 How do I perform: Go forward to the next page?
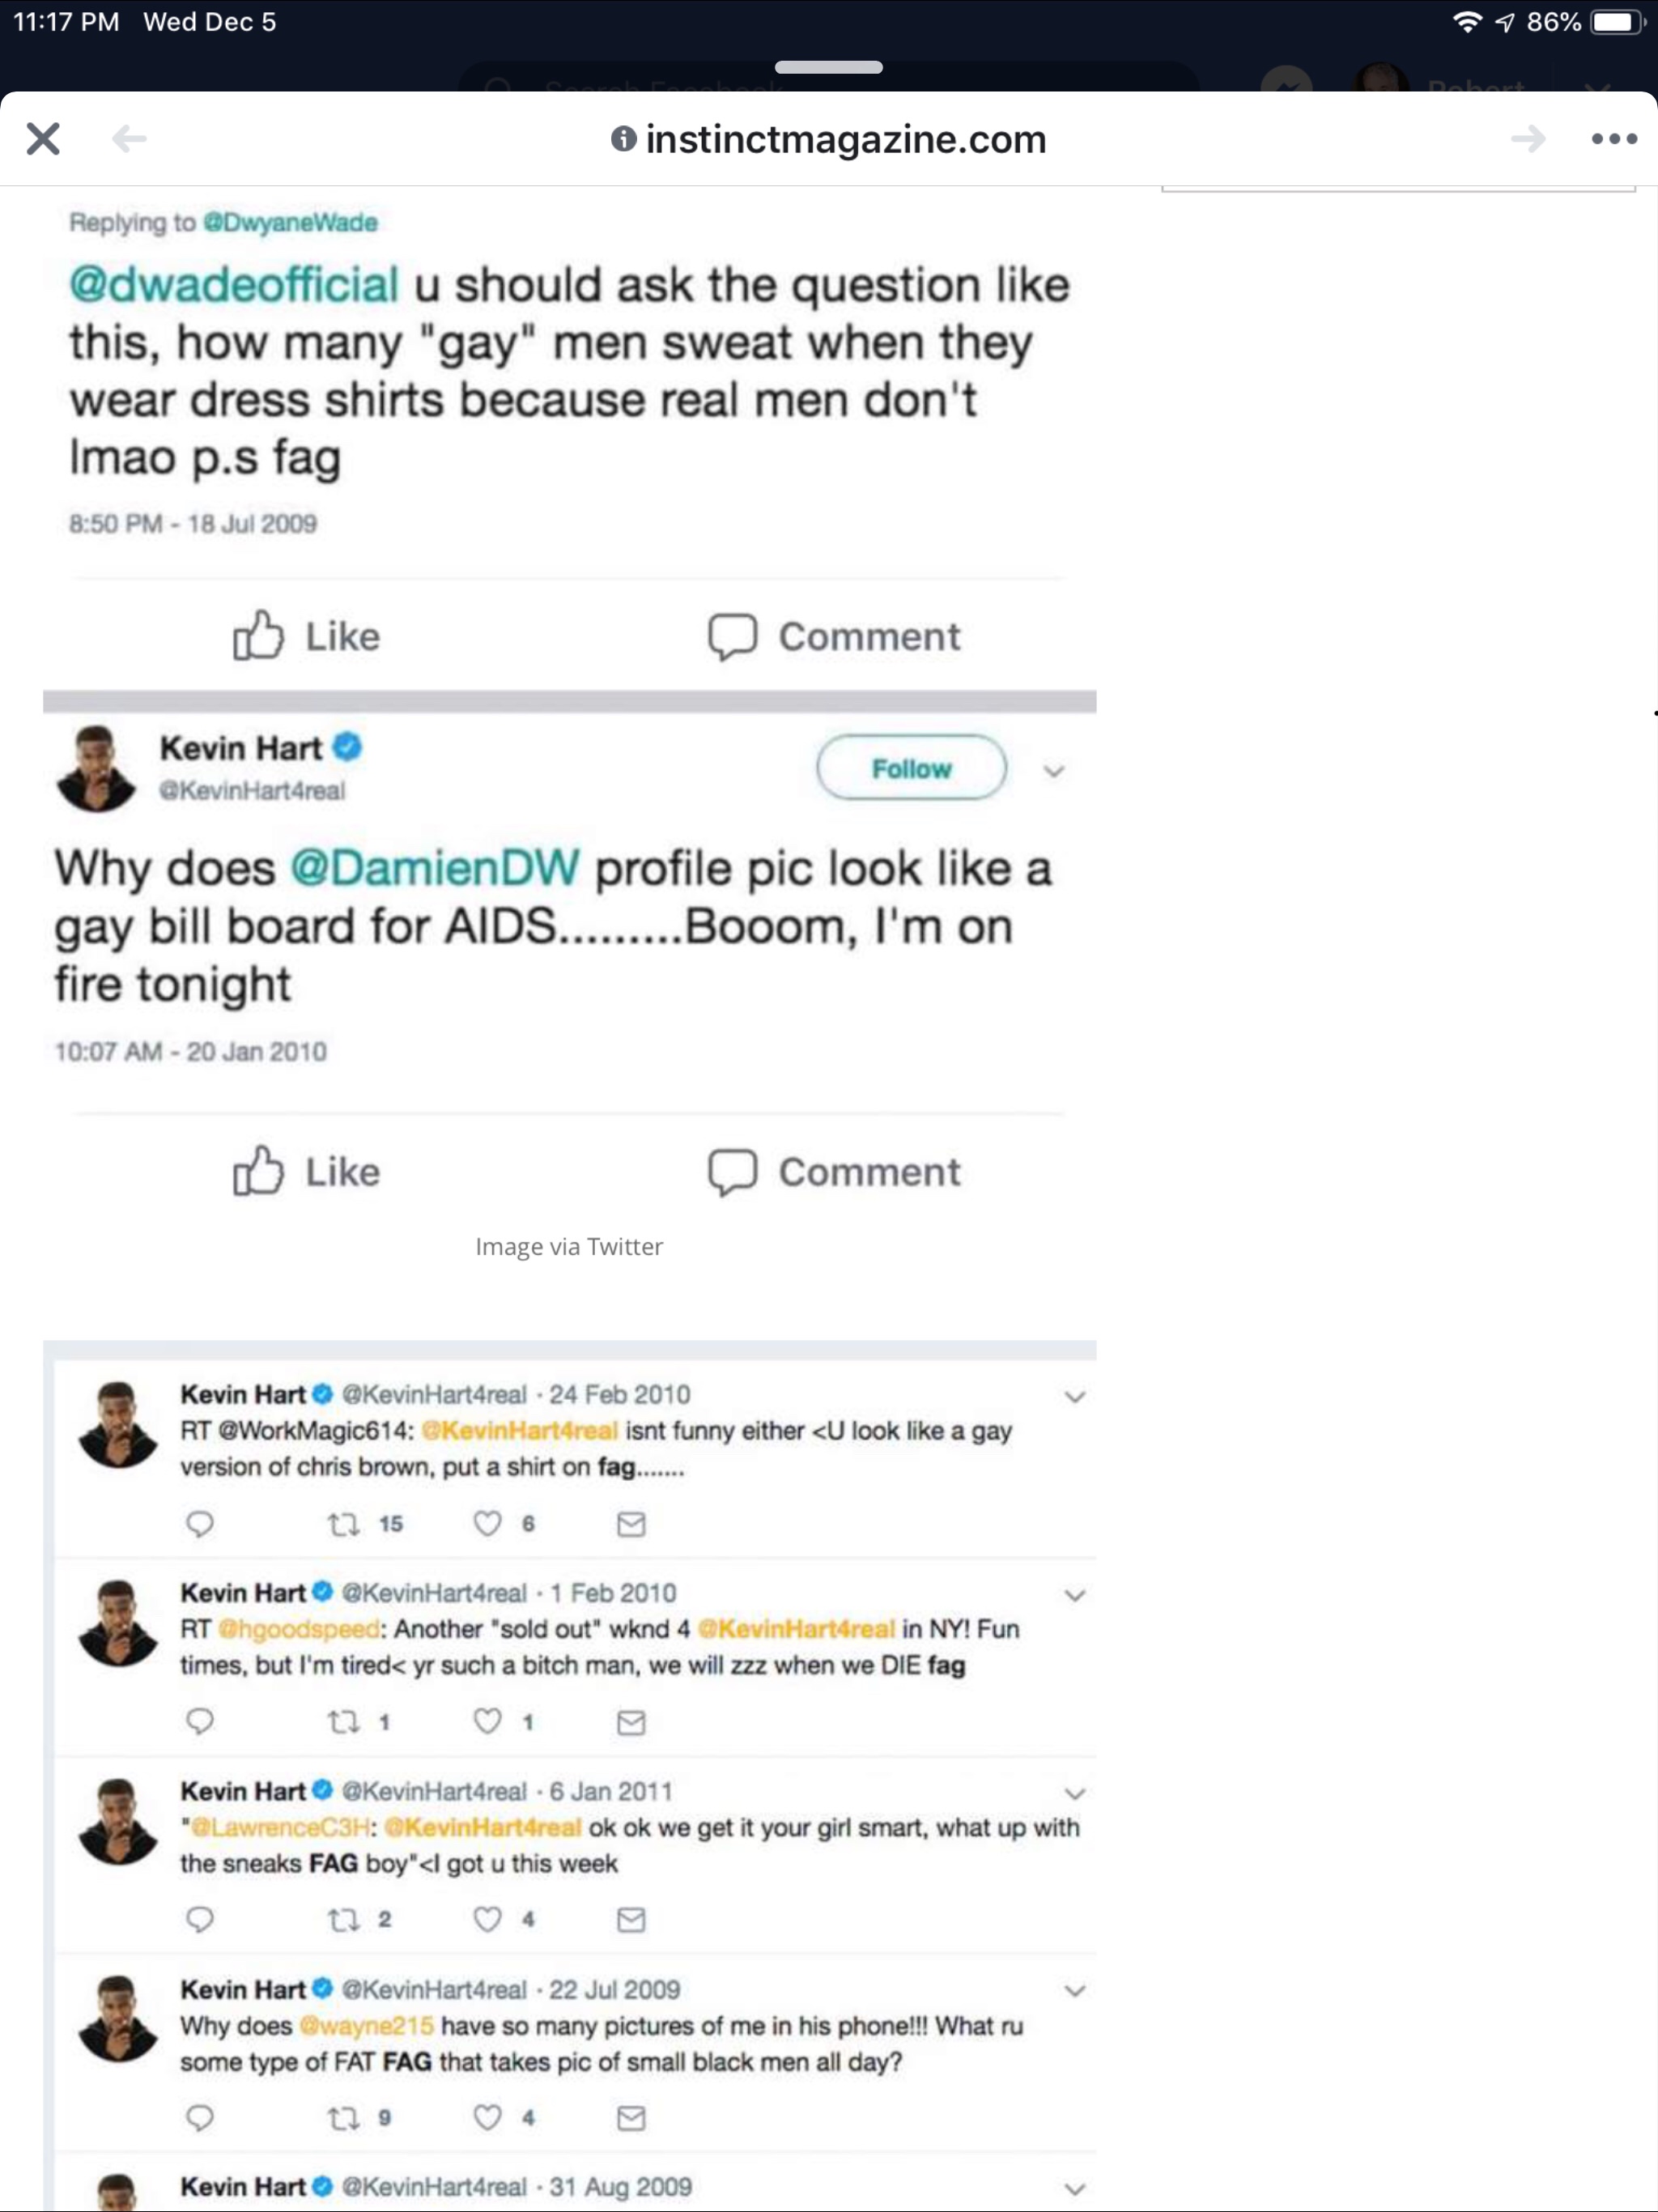click(1527, 139)
